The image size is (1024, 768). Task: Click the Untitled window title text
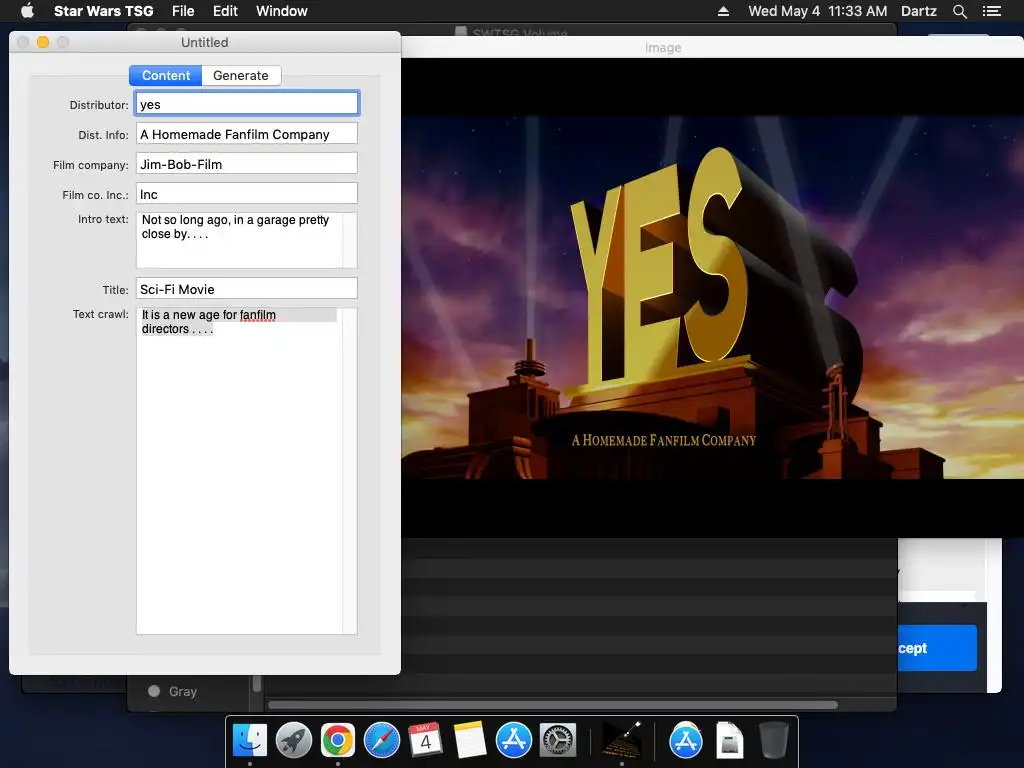pyautogui.click(x=204, y=42)
